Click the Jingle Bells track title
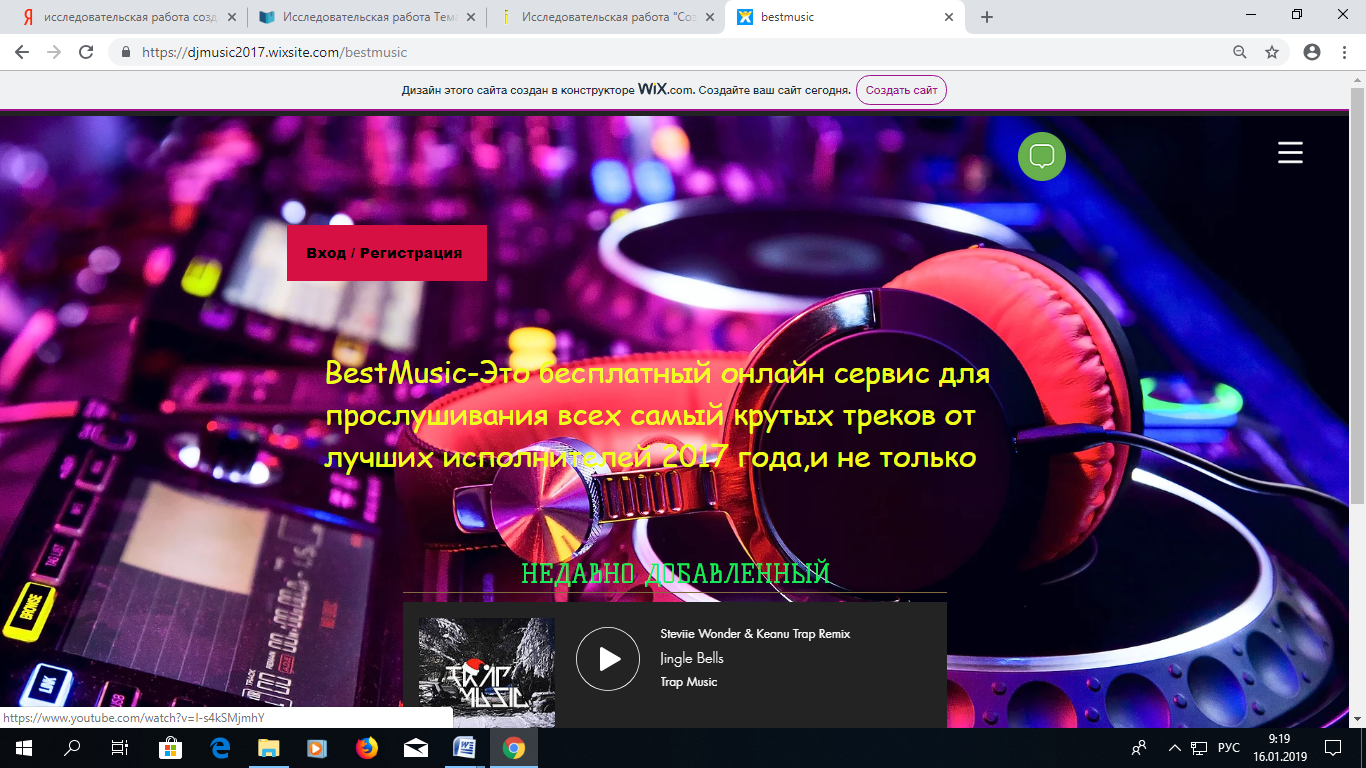Viewport: 1366px width, 768px height. point(692,658)
